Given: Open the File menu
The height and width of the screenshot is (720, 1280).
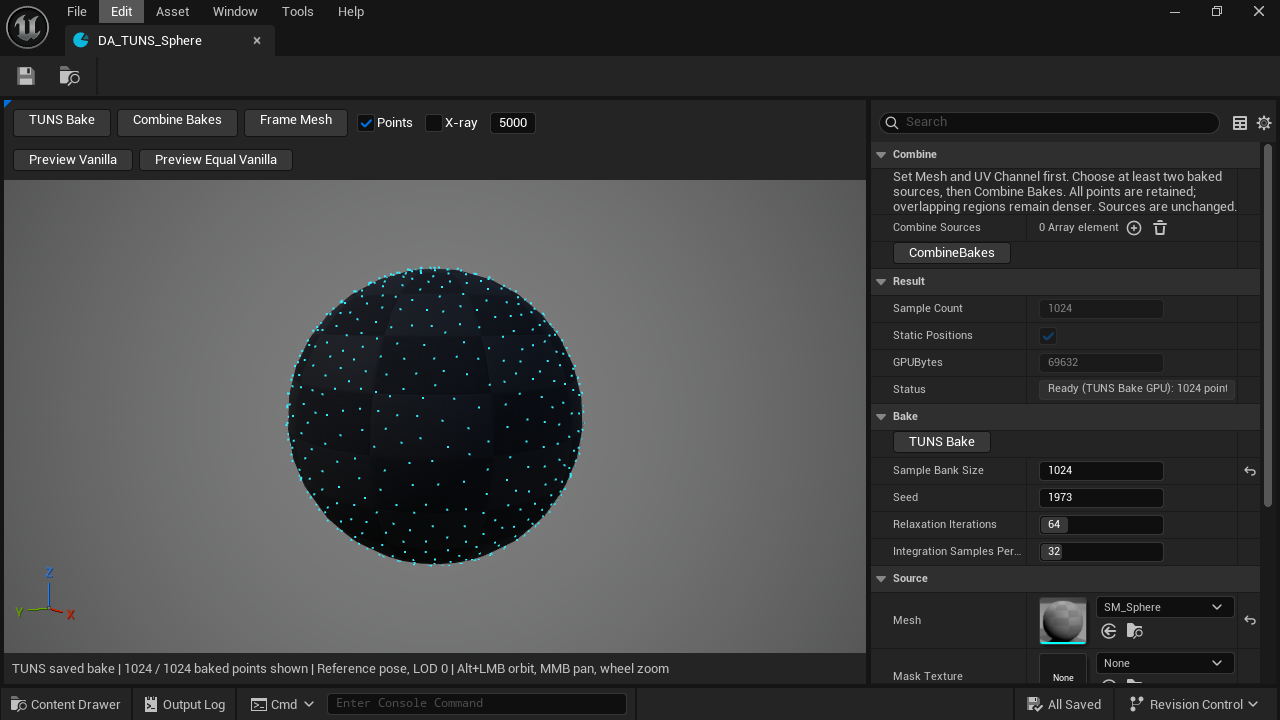Looking at the screenshot, I should point(77,12).
